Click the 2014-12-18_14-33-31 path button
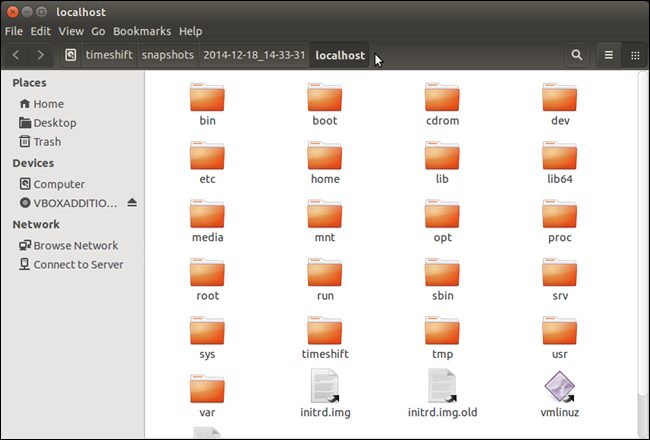Viewport: 650px width, 440px height. point(254,55)
